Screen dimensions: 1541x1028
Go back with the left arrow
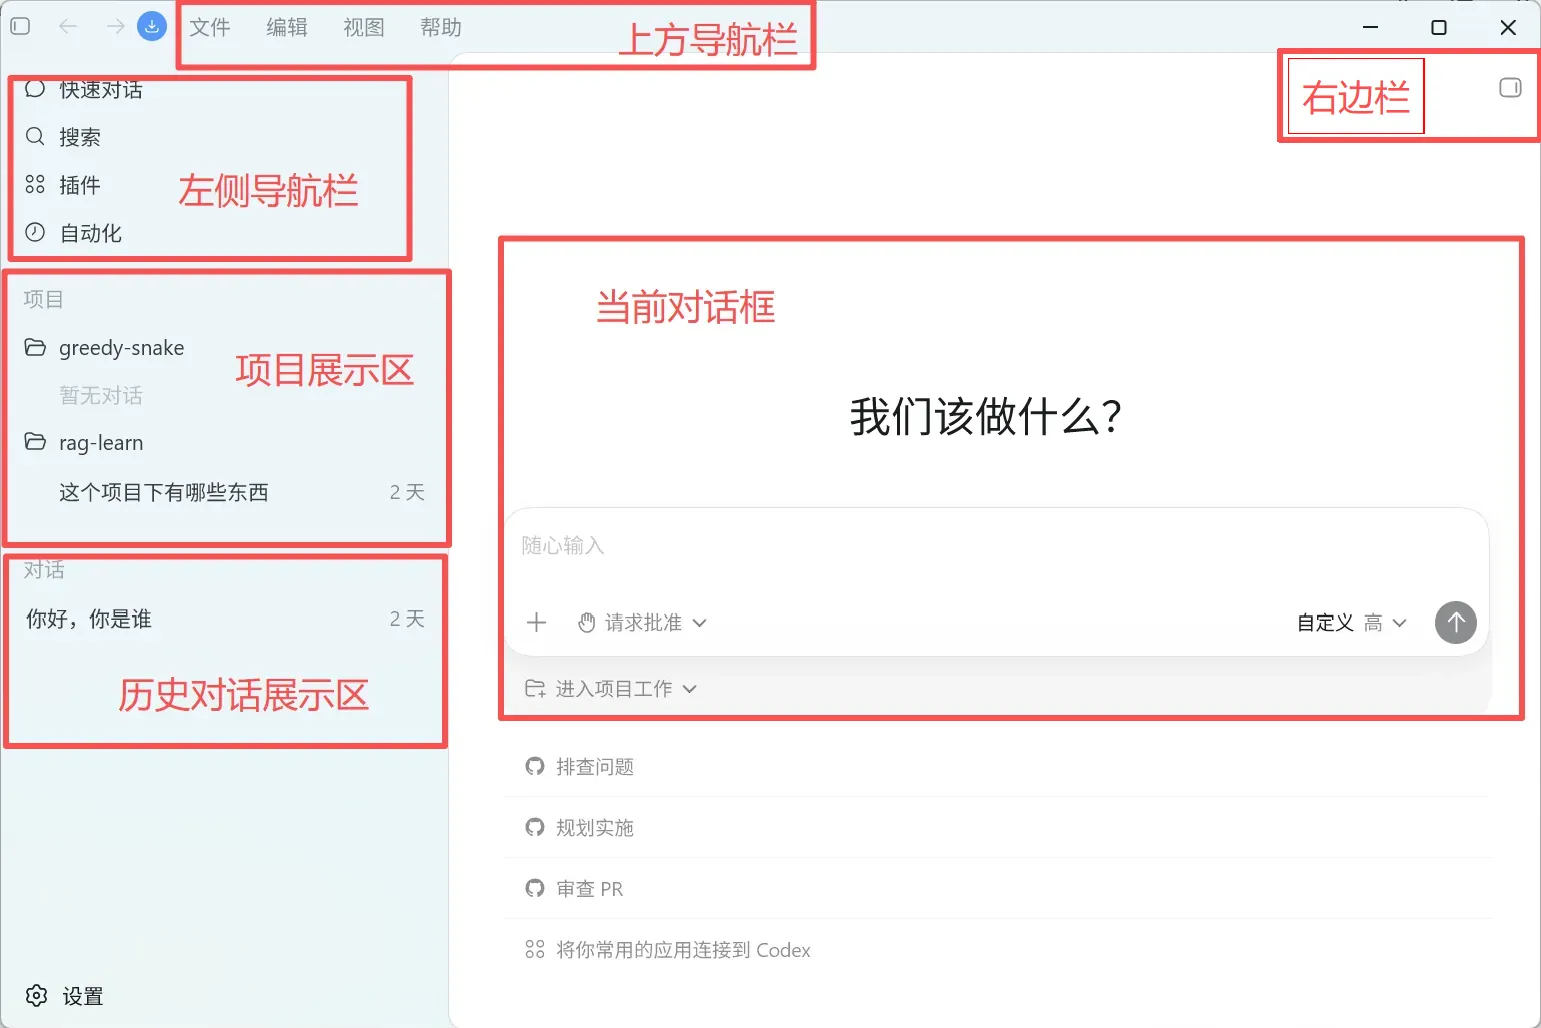click(x=68, y=27)
